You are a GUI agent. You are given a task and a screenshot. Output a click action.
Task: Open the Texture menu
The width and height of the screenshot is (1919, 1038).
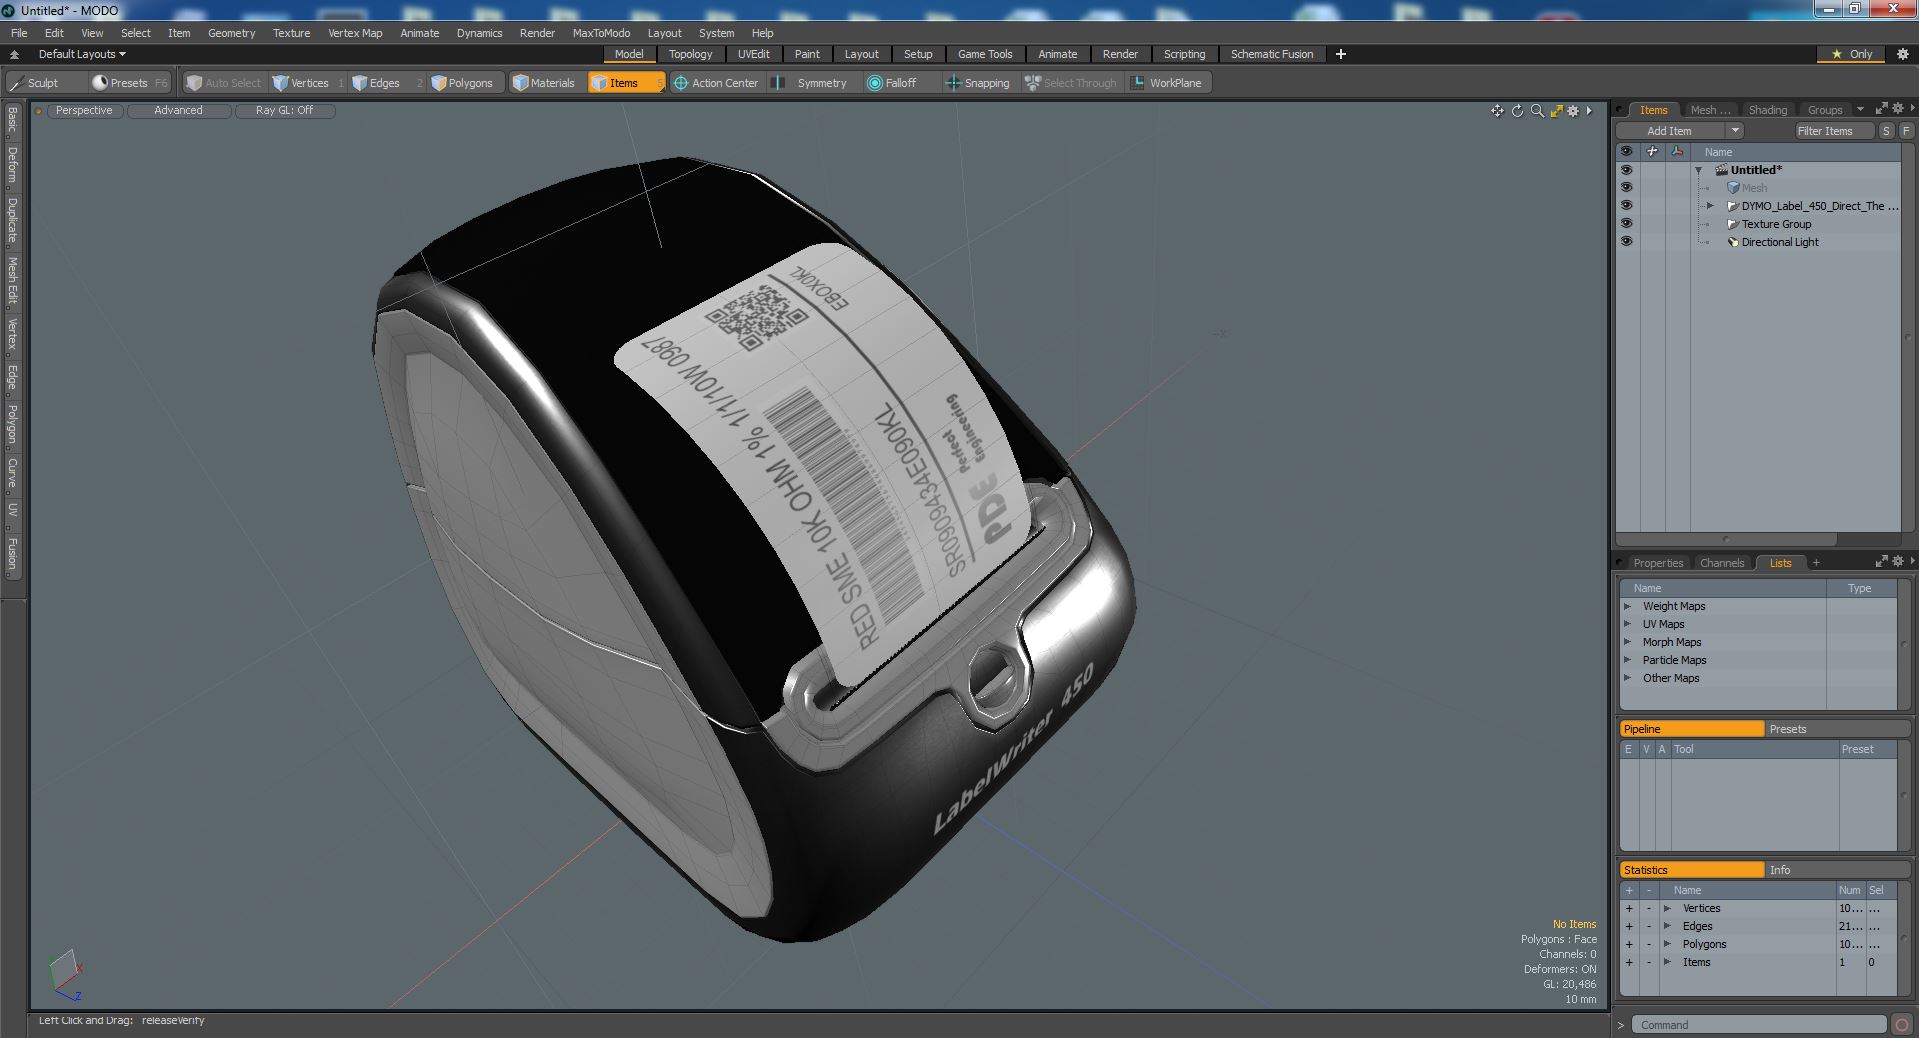coord(291,33)
